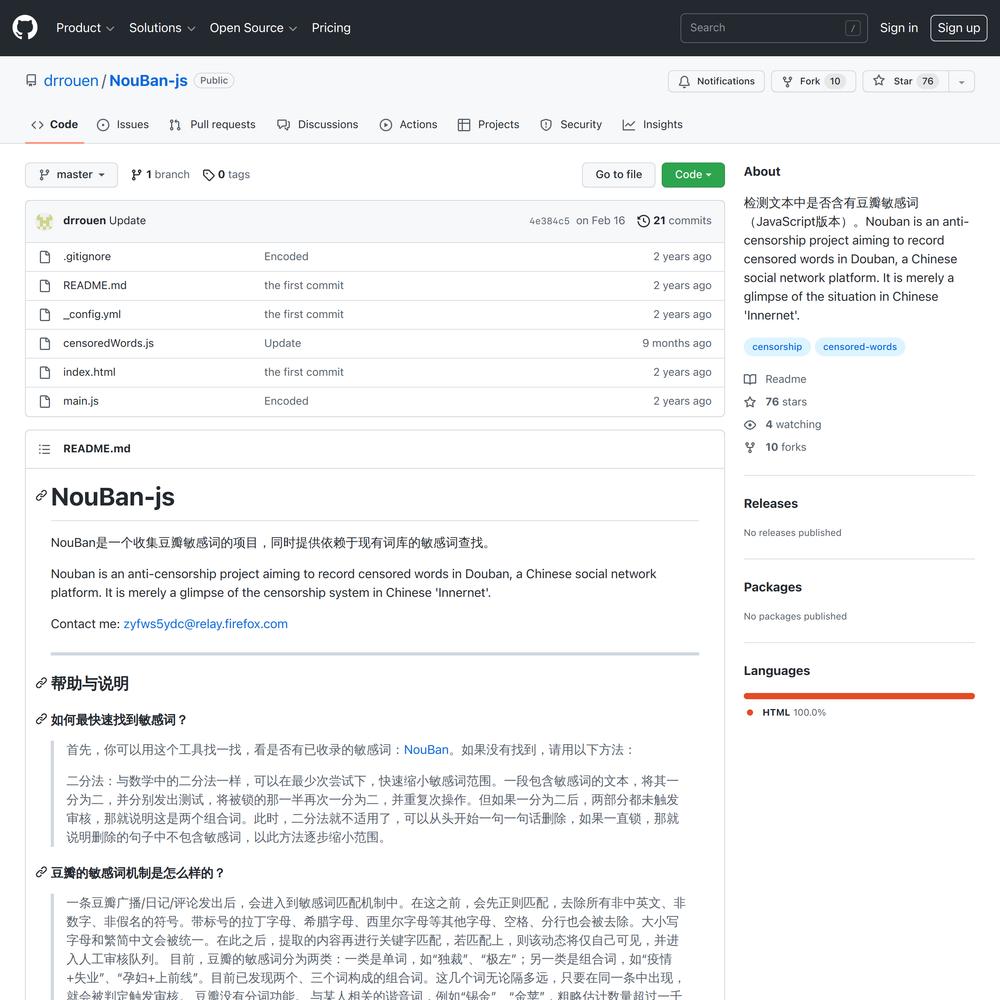Open the GitHub home logo
The height and width of the screenshot is (1000, 1000).
(25, 27)
